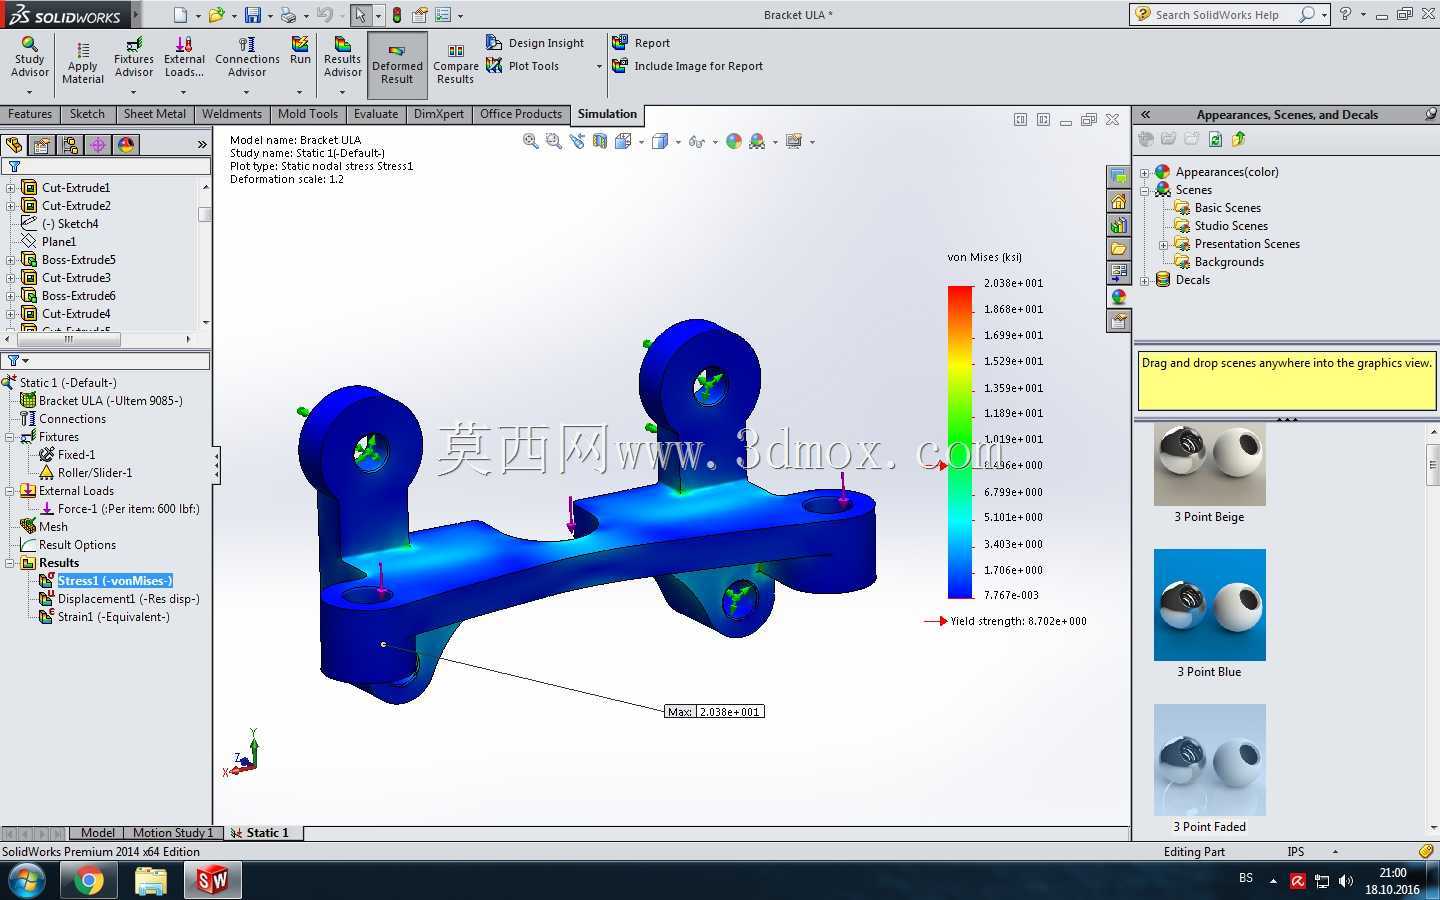Click the Print icon
Screen dimensions: 1440x900
click(288, 15)
